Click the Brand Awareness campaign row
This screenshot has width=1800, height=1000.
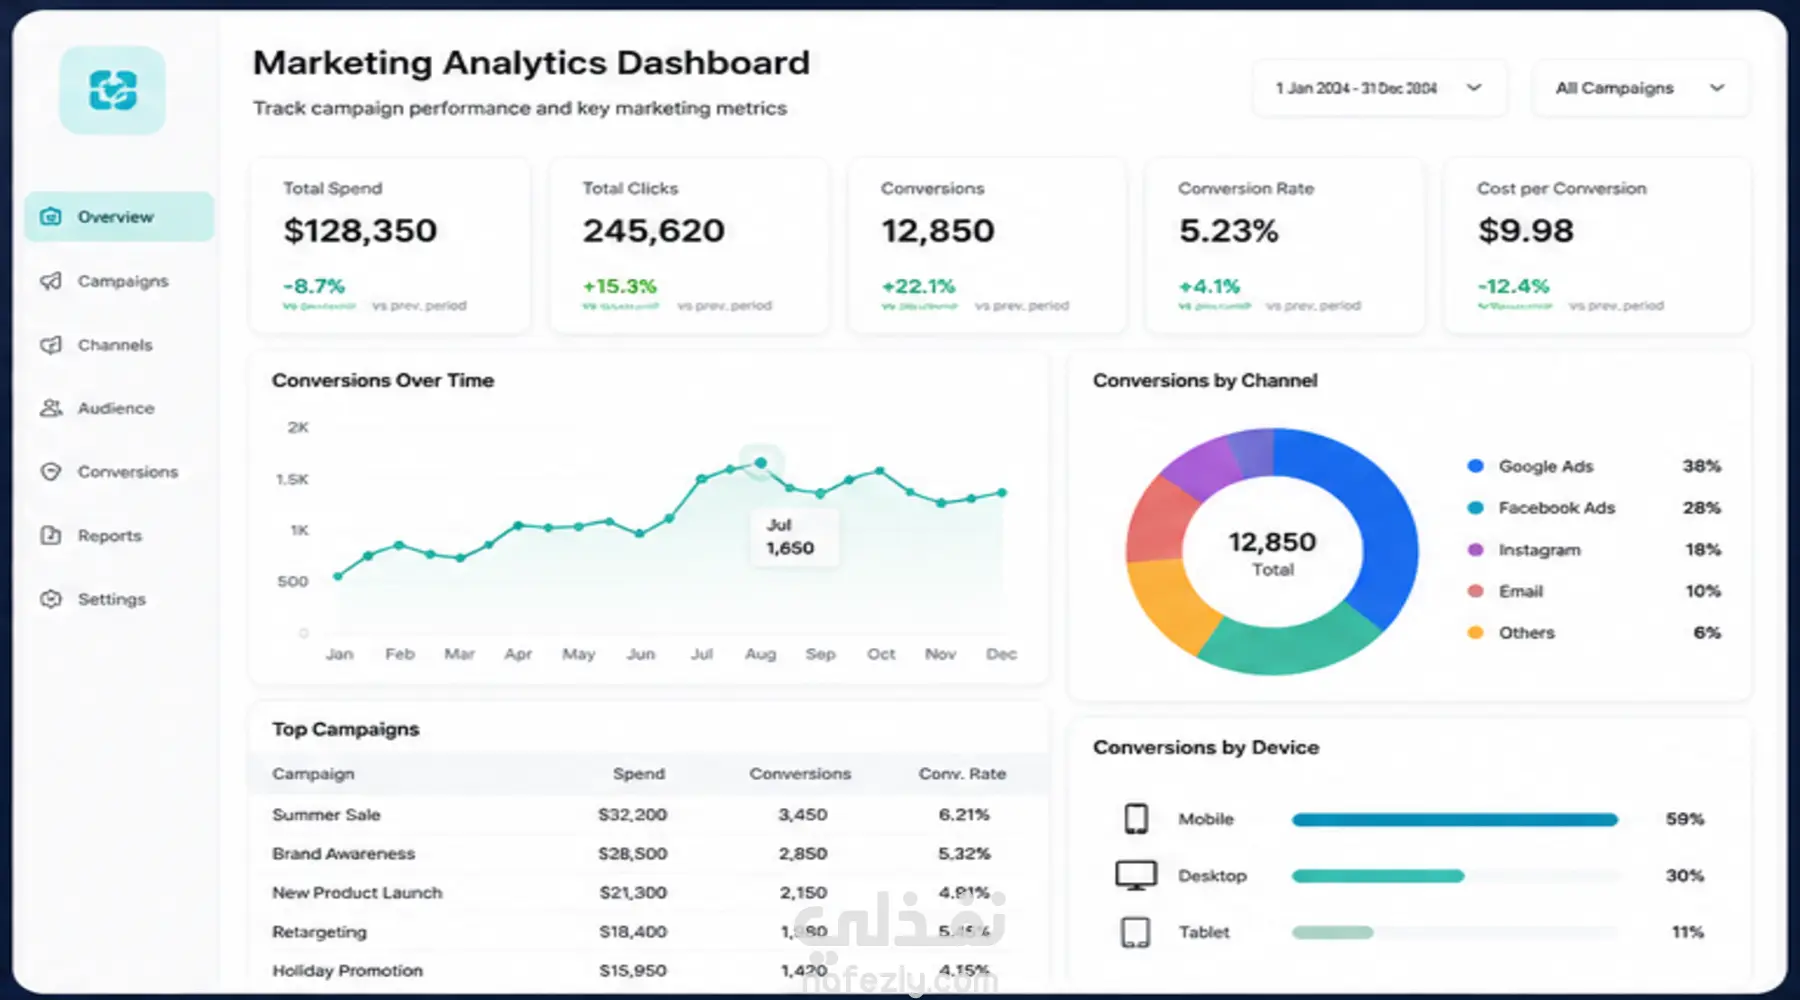click(x=649, y=854)
